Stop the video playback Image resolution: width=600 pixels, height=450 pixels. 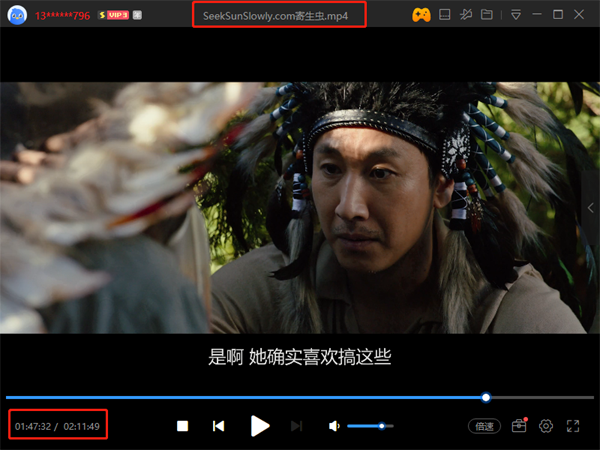click(183, 426)
